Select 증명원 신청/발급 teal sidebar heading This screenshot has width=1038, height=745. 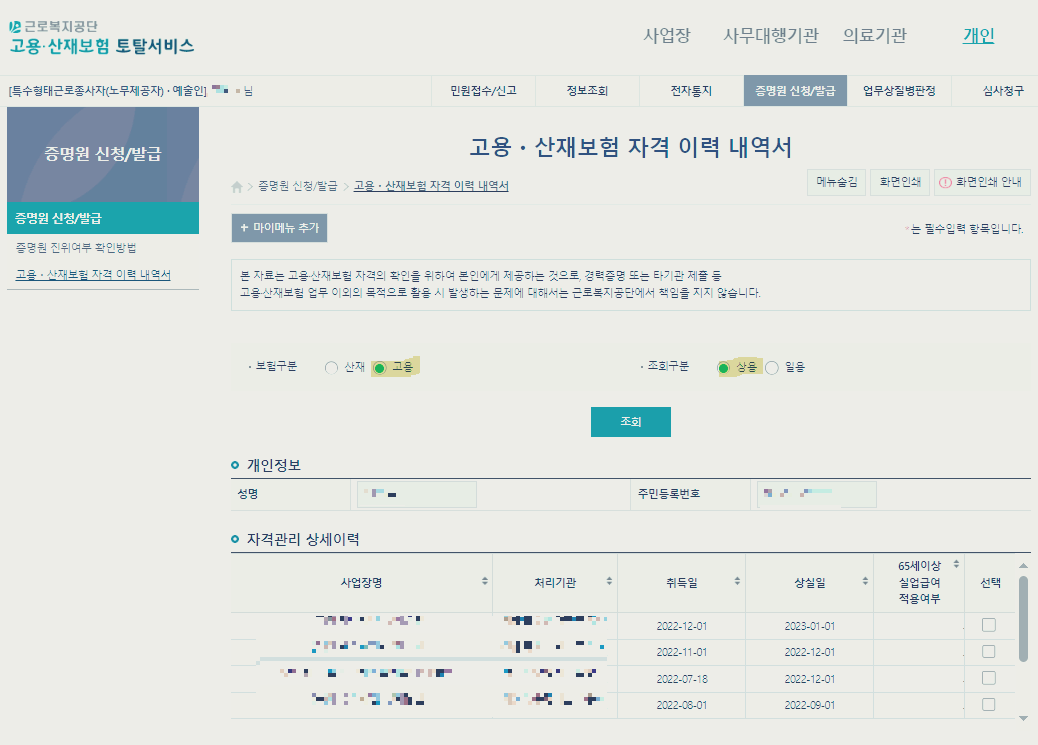[103, 218]
